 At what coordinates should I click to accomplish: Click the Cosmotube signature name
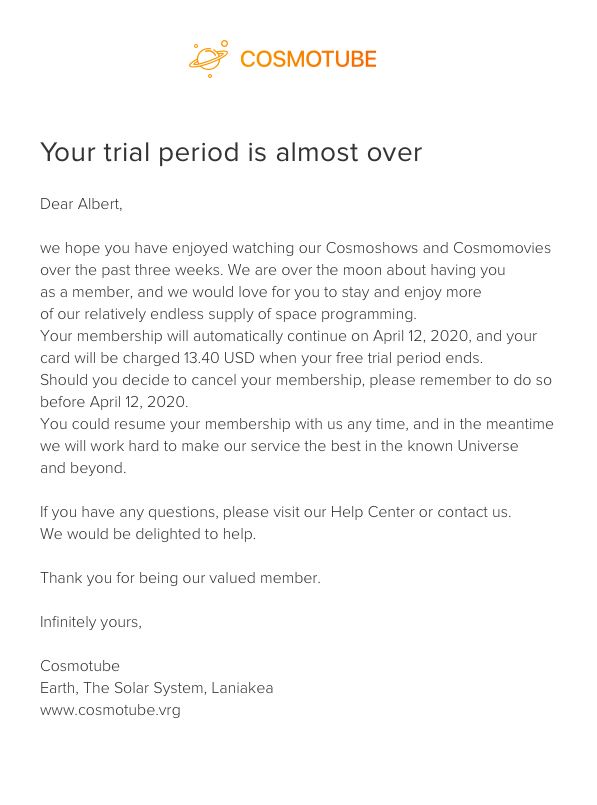click(x=80, y=666)
